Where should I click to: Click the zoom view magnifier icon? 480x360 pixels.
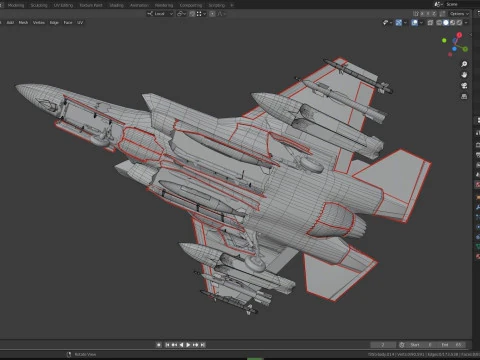coord(464,64)
